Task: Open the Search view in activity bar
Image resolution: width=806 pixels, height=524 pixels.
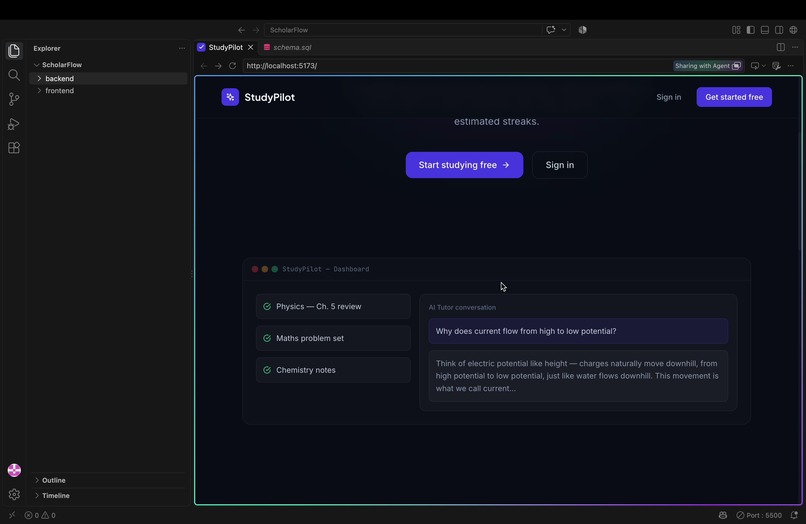Action: 14,75
